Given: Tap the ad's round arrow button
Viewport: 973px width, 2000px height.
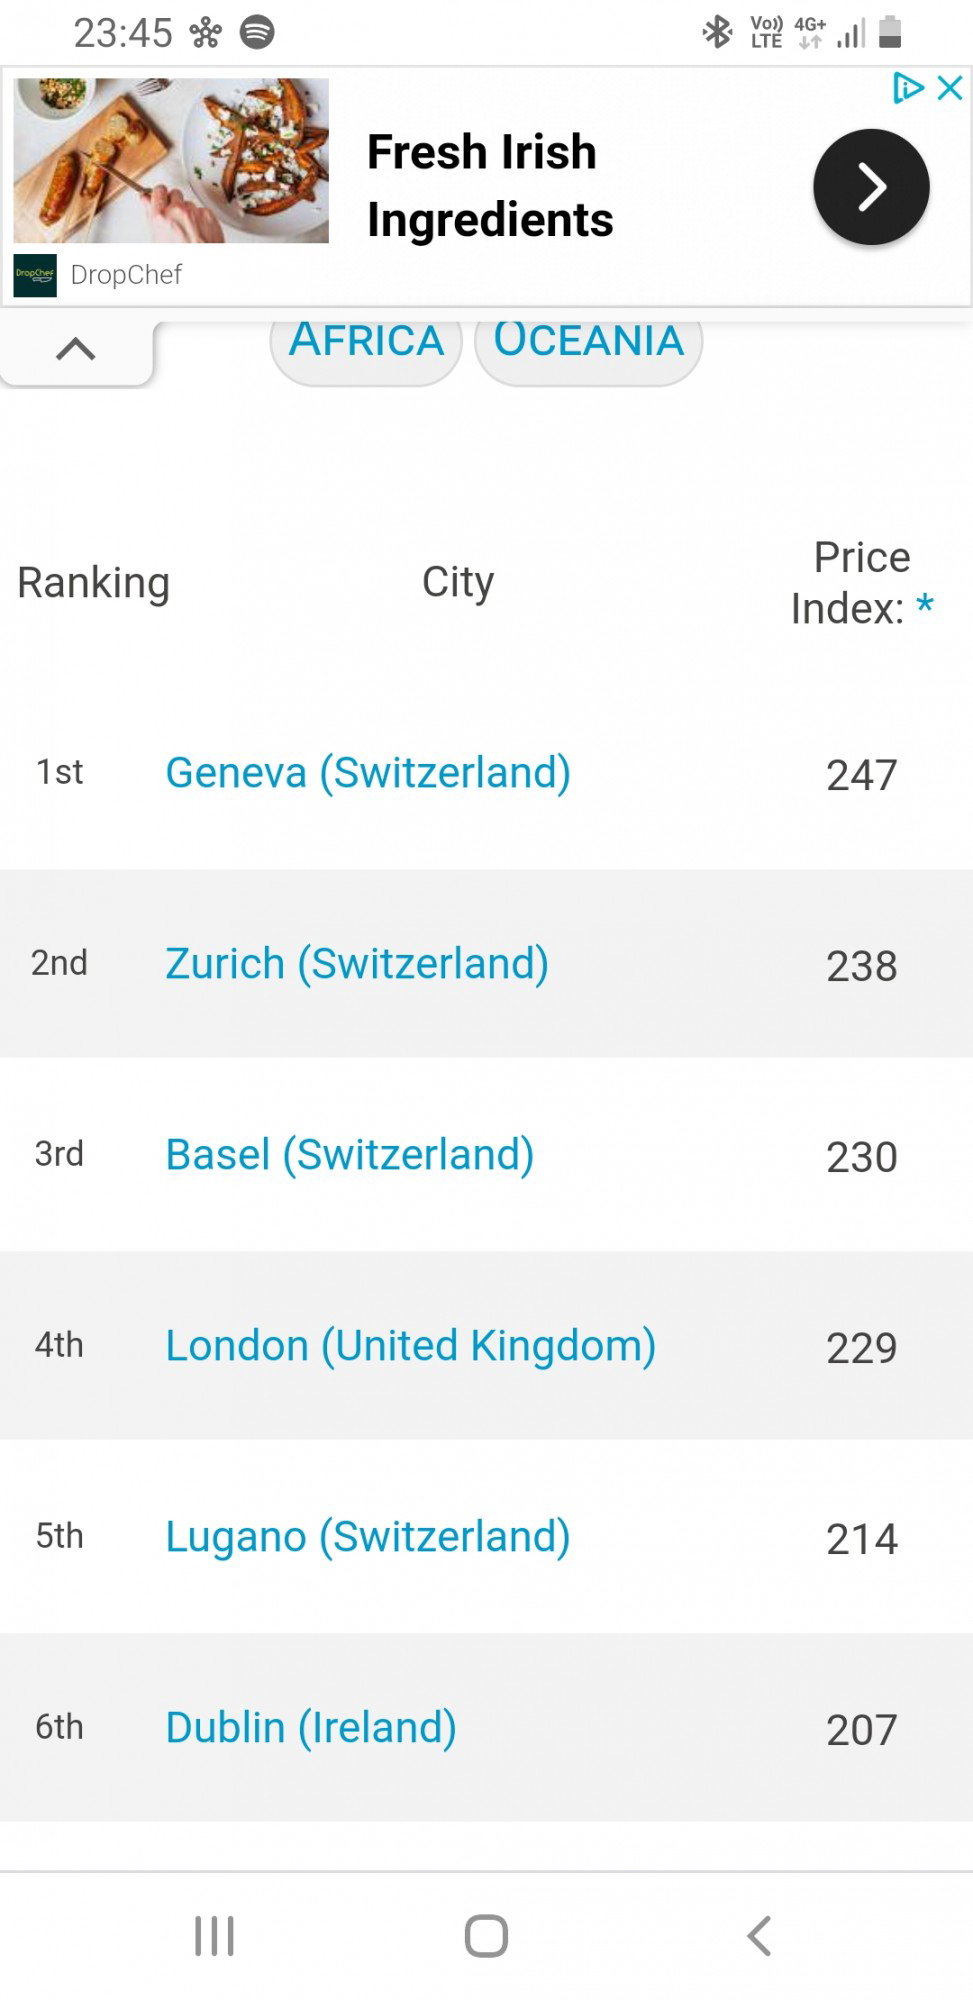Looking at the screenshot, I should 871,187.
